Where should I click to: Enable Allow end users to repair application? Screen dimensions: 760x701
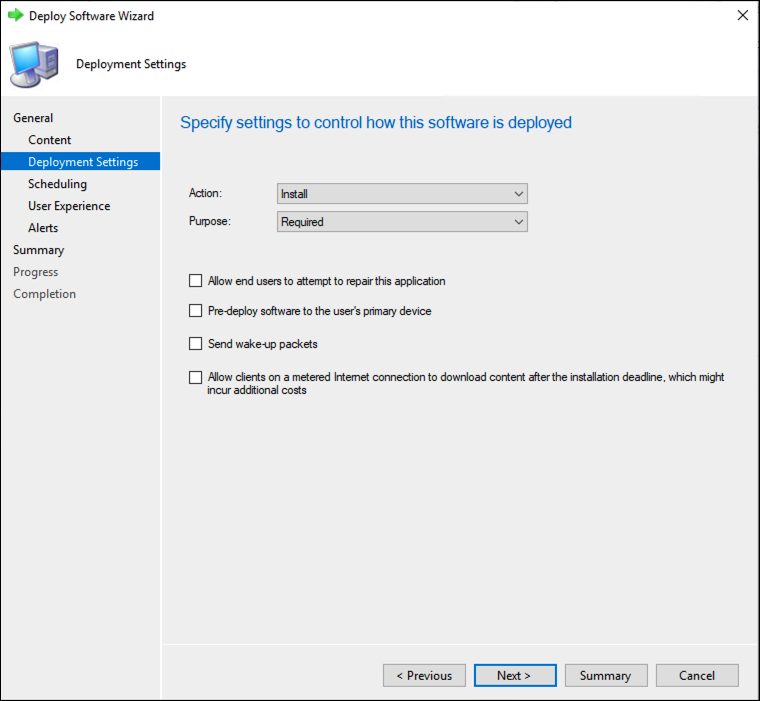(x=195, y=281)
